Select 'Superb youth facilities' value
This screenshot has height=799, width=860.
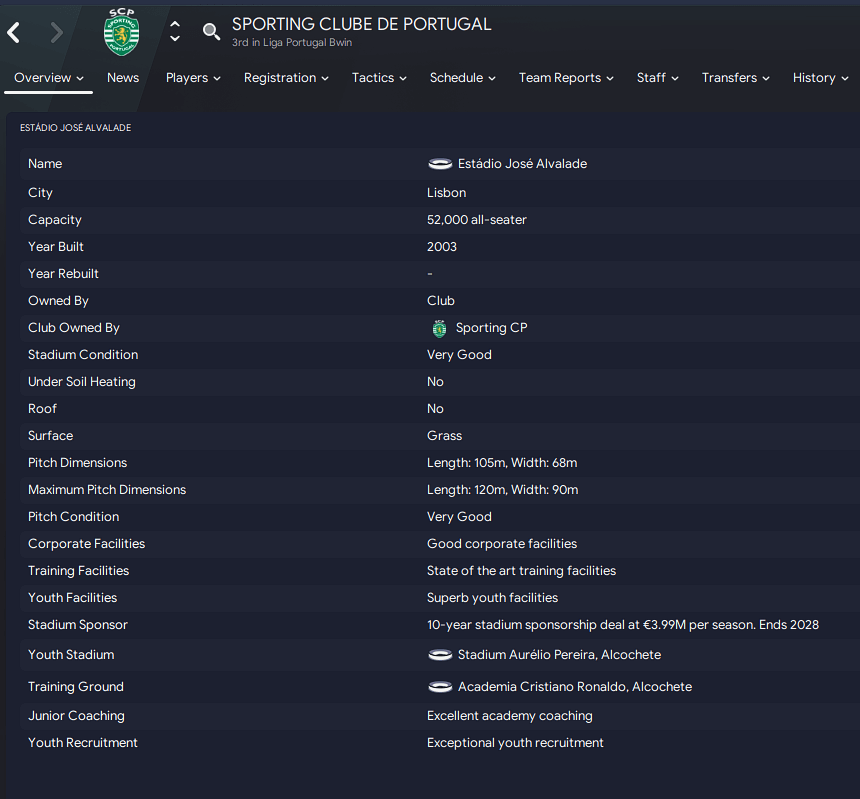tap(492, 598)
